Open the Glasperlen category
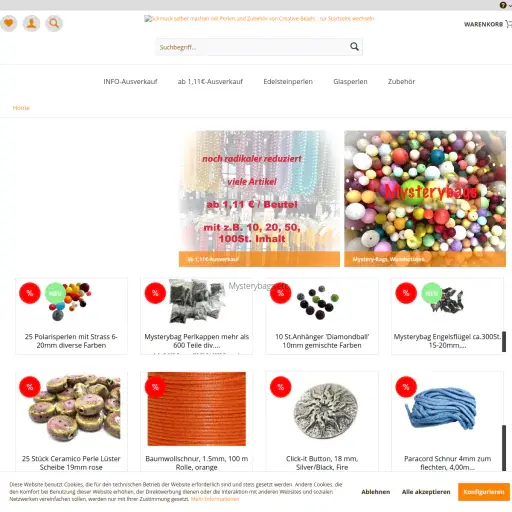 pyautogui.click(x=350, y=82)
